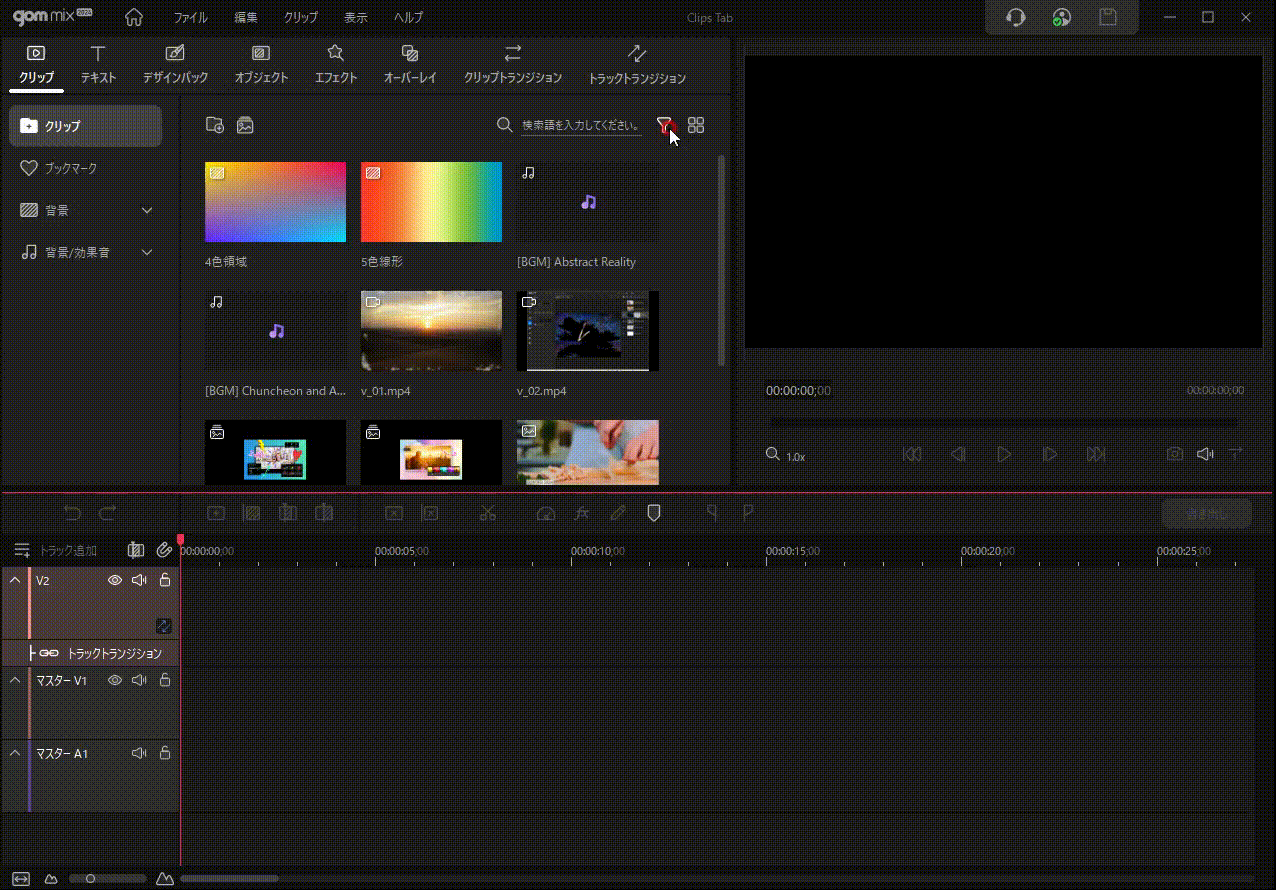Lock the Master V1 track
This screenshot has width=1276, height=890.
[x=165, y=680]
